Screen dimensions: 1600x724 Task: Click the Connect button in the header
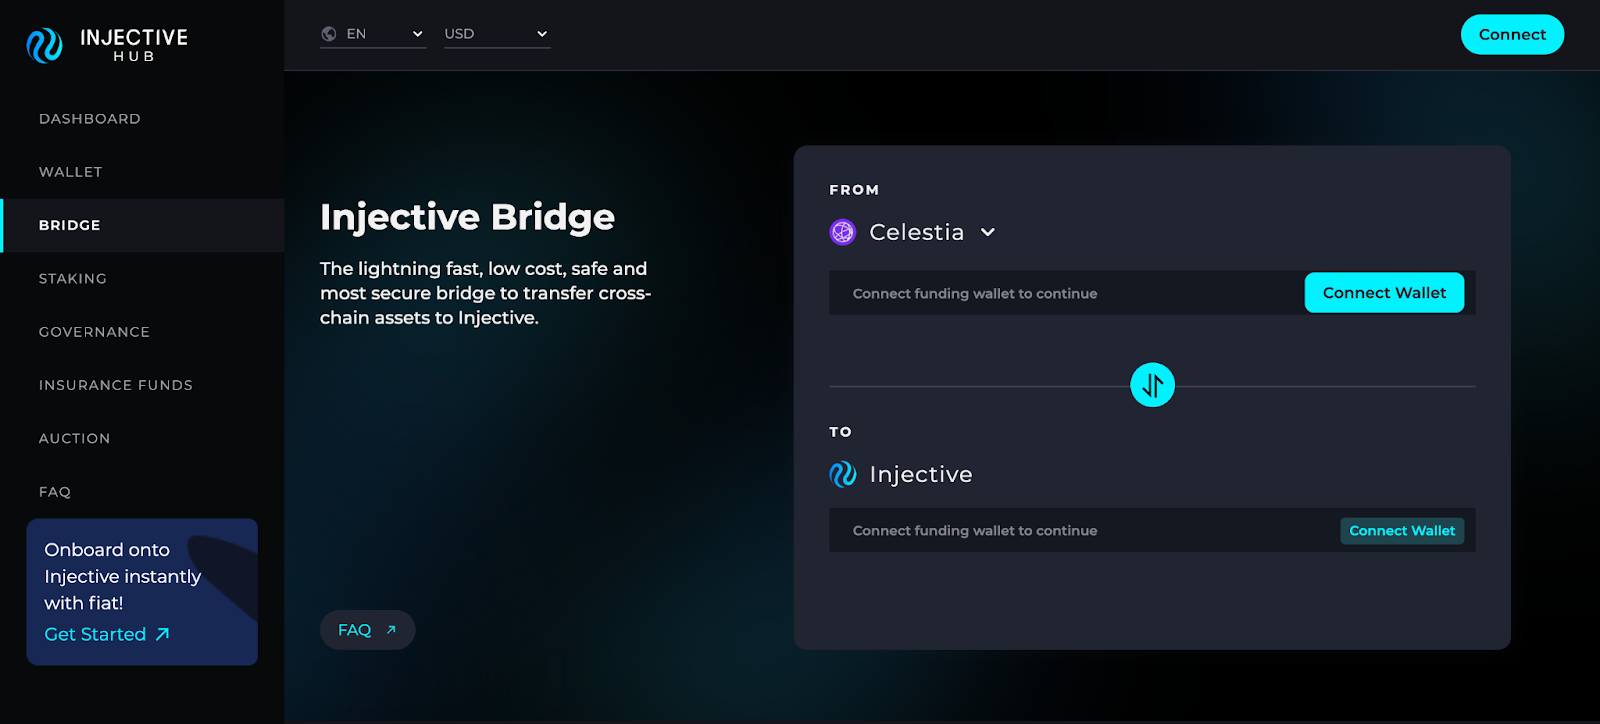1512,35
